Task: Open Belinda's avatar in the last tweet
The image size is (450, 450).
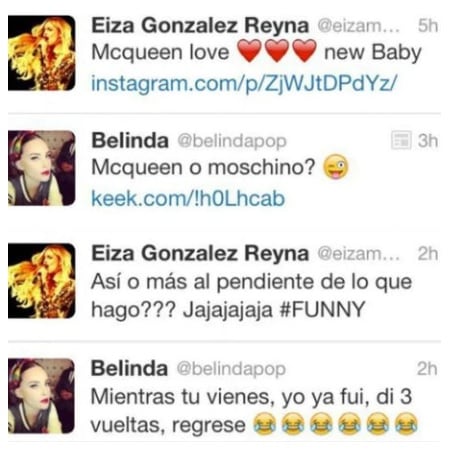Action: [x=42, y=396]
